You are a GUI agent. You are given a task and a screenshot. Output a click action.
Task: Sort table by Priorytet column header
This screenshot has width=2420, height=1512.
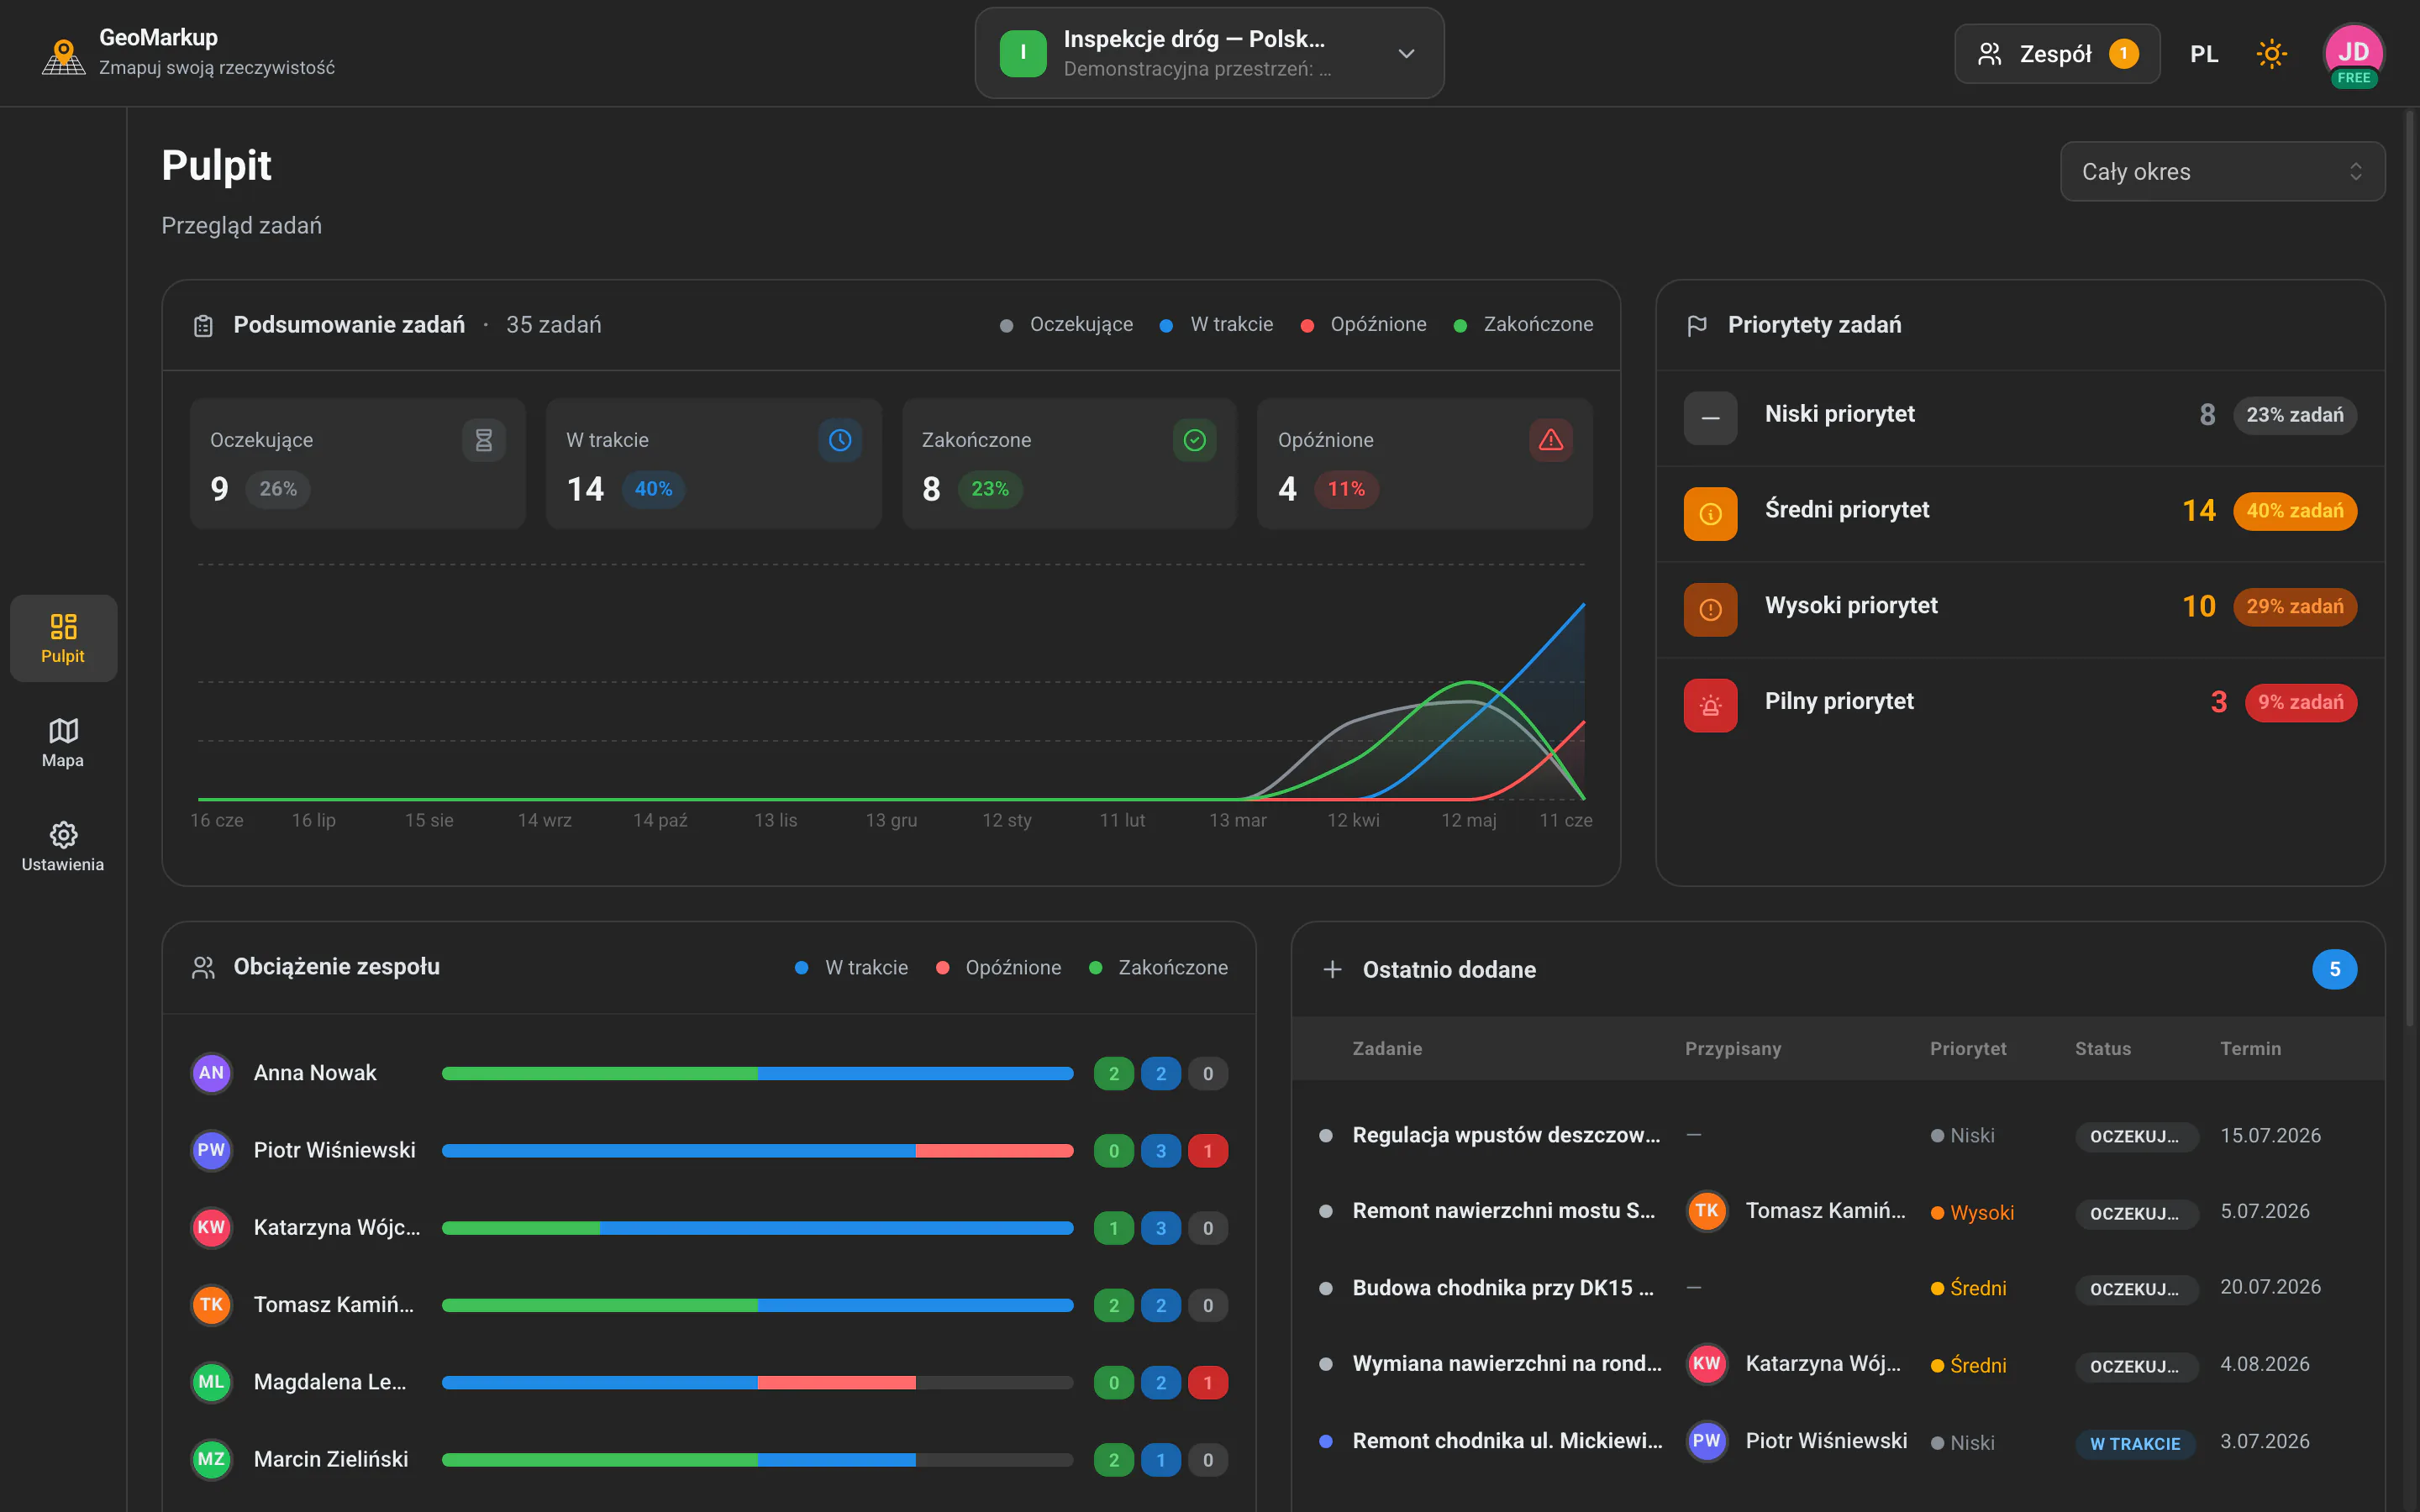tap(1968, 1049)
